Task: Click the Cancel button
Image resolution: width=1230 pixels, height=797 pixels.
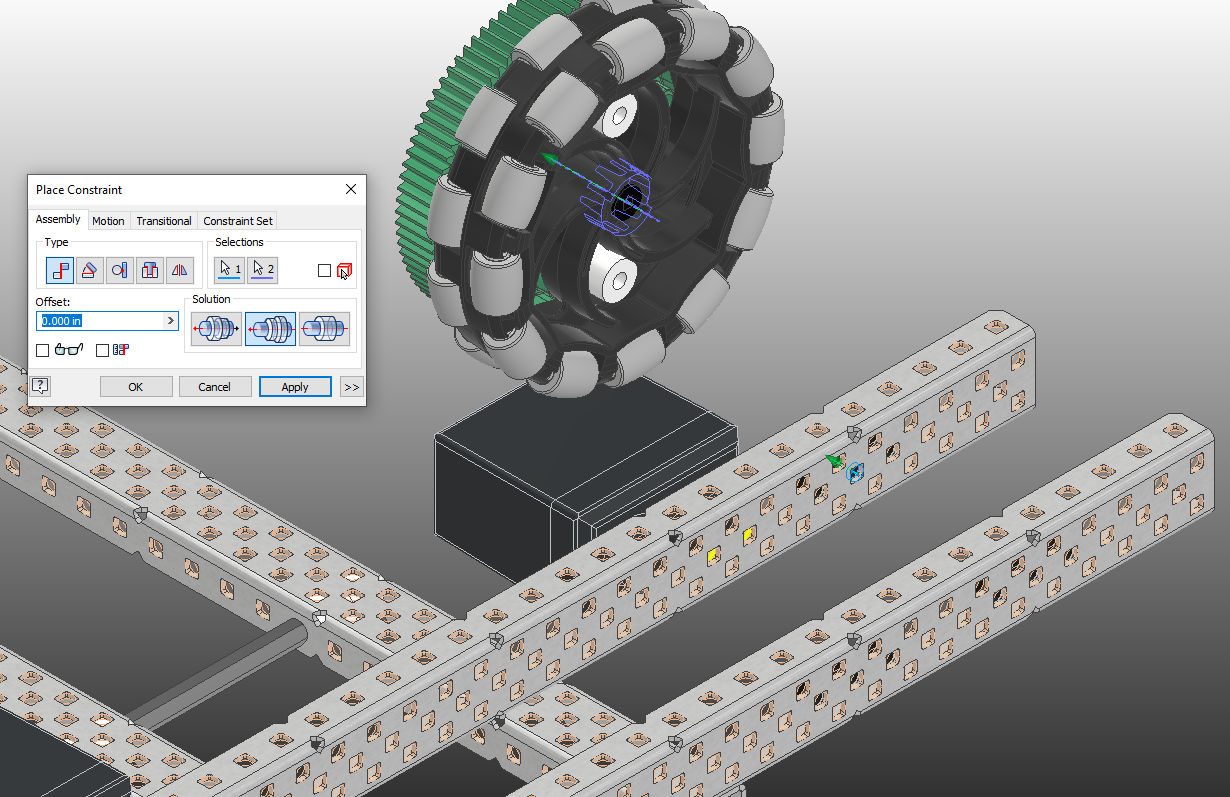Action: (215, 387)
